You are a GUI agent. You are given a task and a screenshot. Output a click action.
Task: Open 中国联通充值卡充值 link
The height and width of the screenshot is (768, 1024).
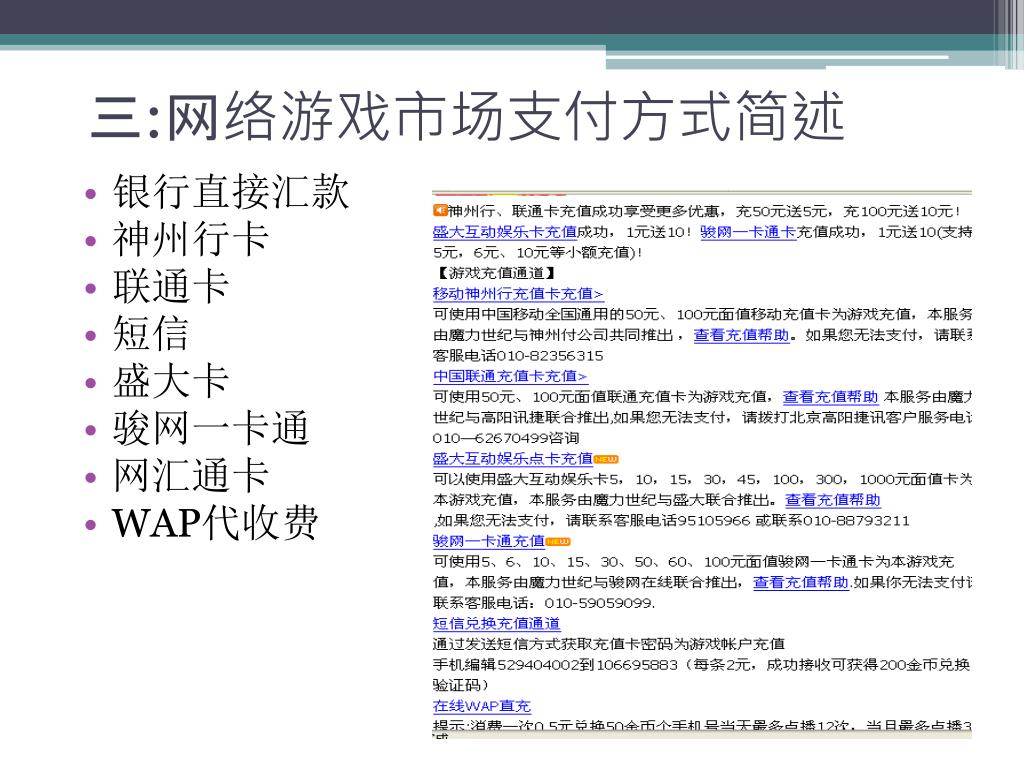click(x=509, y=376)
